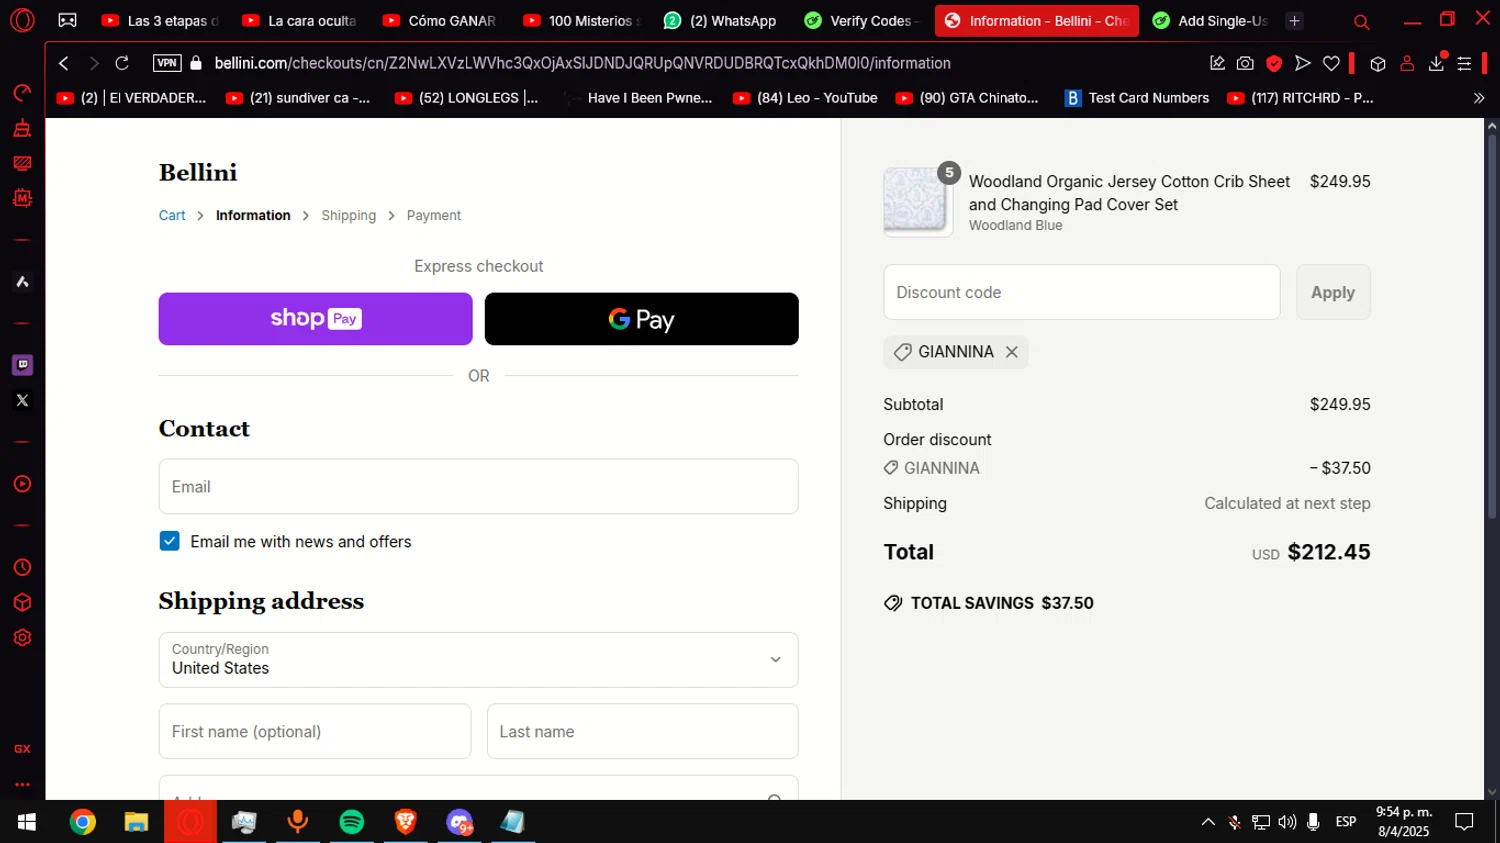Viewport: 1500px width, 843px height.
Task: Open the Player icon in the sidebar
Action: click(22, 484)
